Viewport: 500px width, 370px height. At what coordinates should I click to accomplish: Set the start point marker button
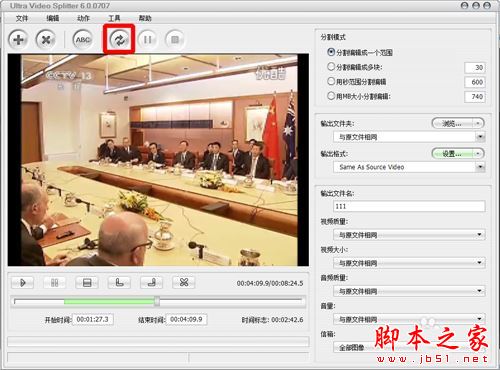coord(119,283)
